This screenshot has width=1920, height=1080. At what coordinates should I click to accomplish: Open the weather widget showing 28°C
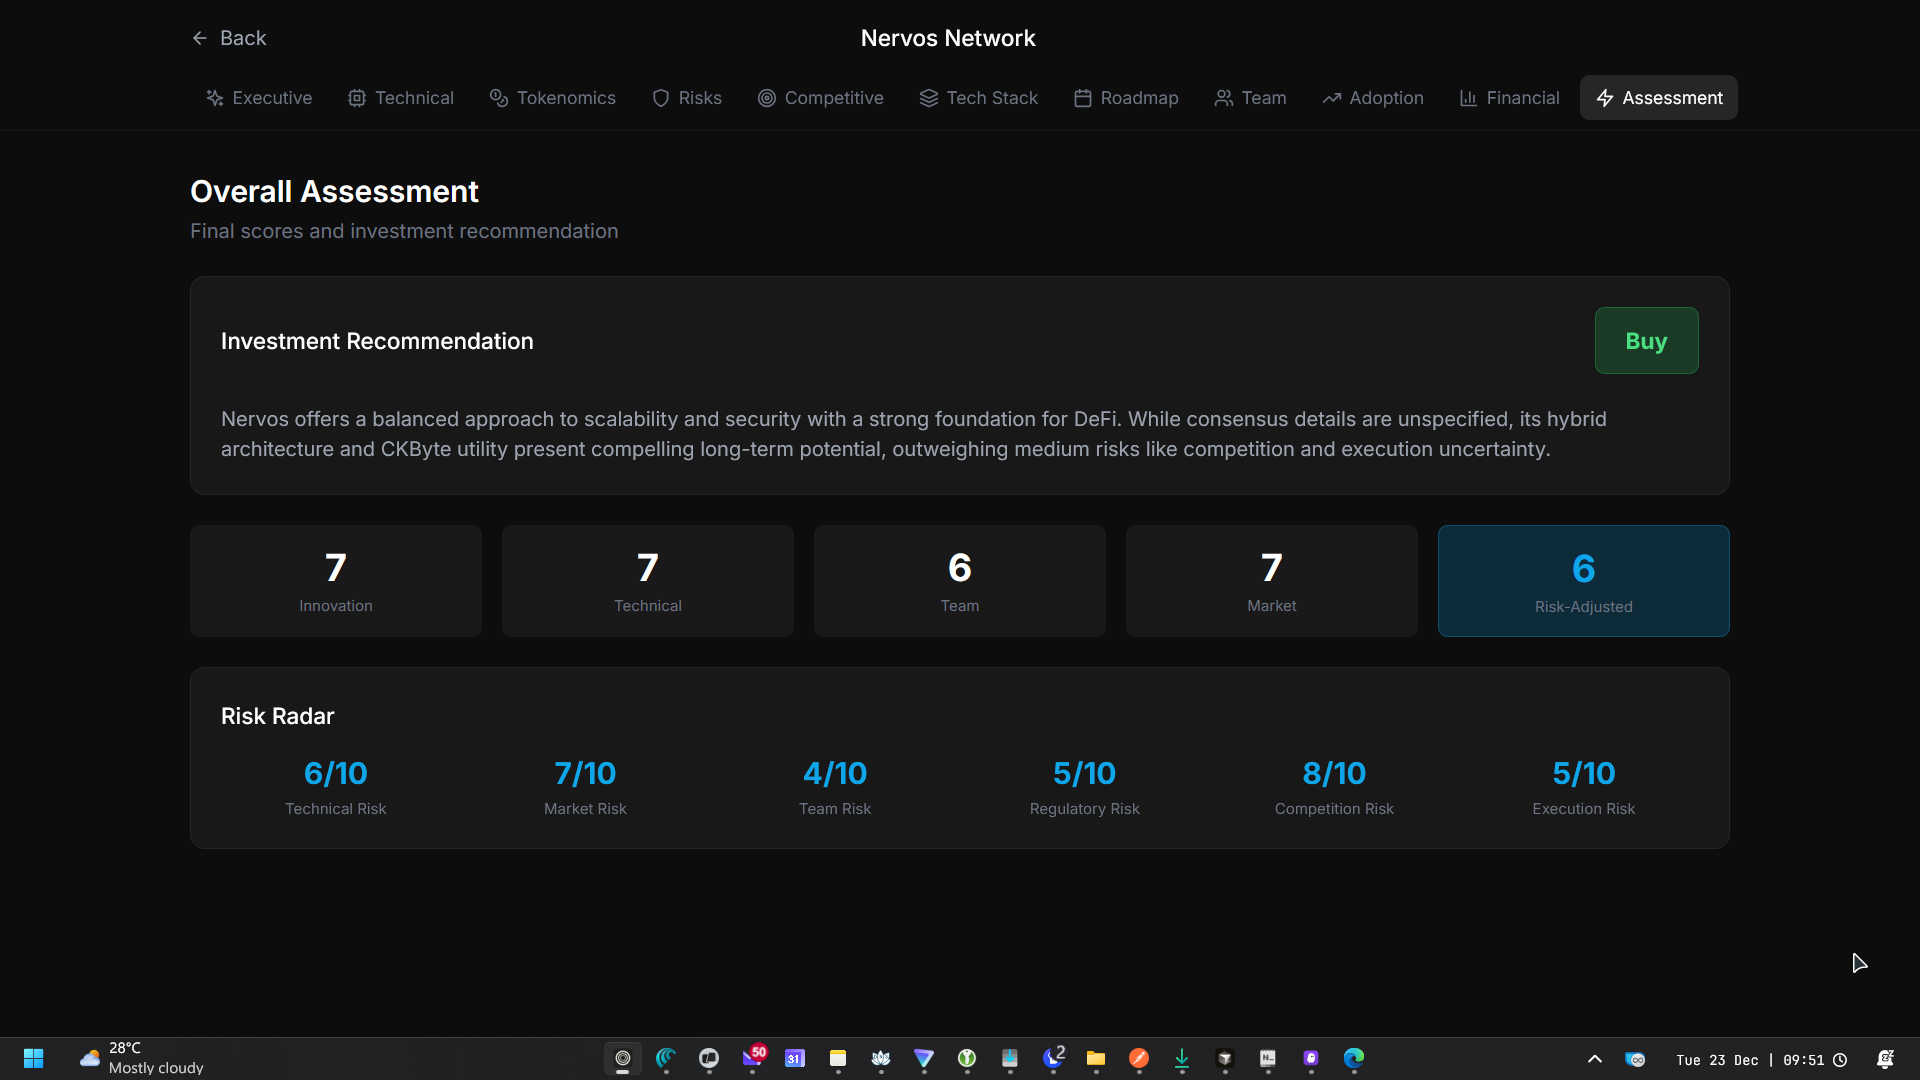(140, 1058)
